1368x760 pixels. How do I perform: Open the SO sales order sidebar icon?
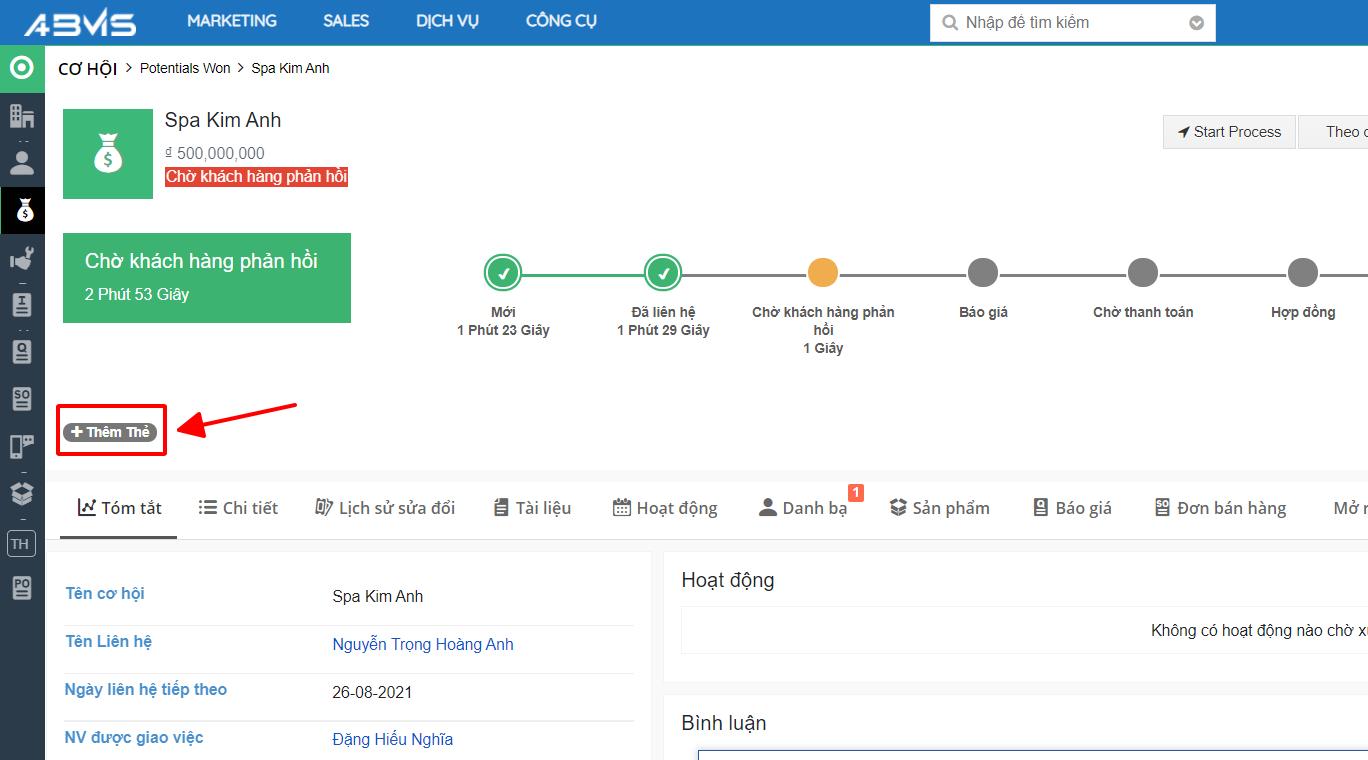[x=22, y=398]
